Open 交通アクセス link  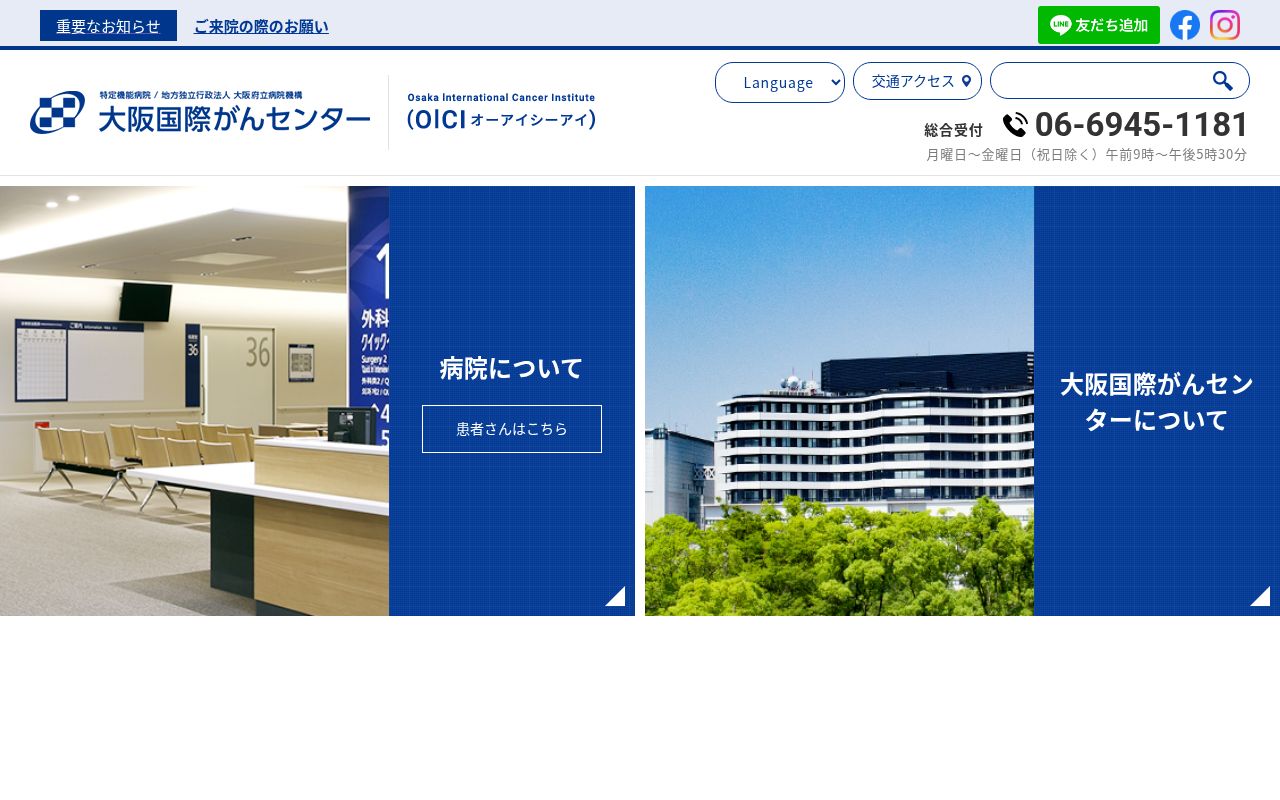[917, 81]
